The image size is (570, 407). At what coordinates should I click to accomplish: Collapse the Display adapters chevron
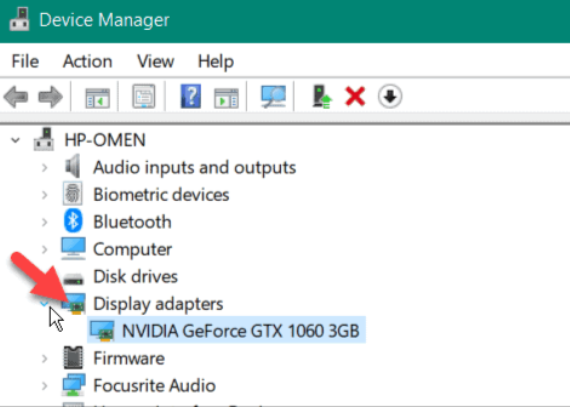pyautogui.click(x=44, y=303)
